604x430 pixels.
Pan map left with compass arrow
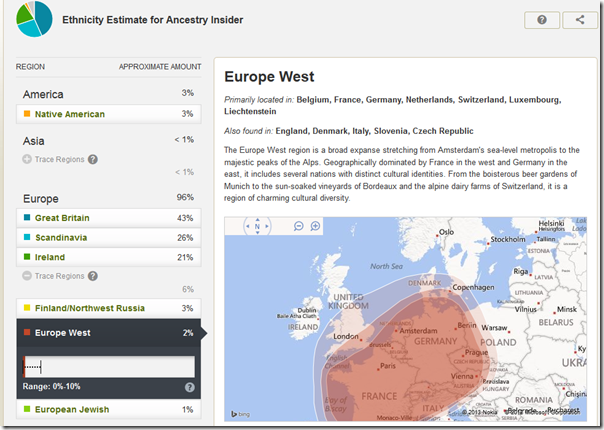click(248, 227)
